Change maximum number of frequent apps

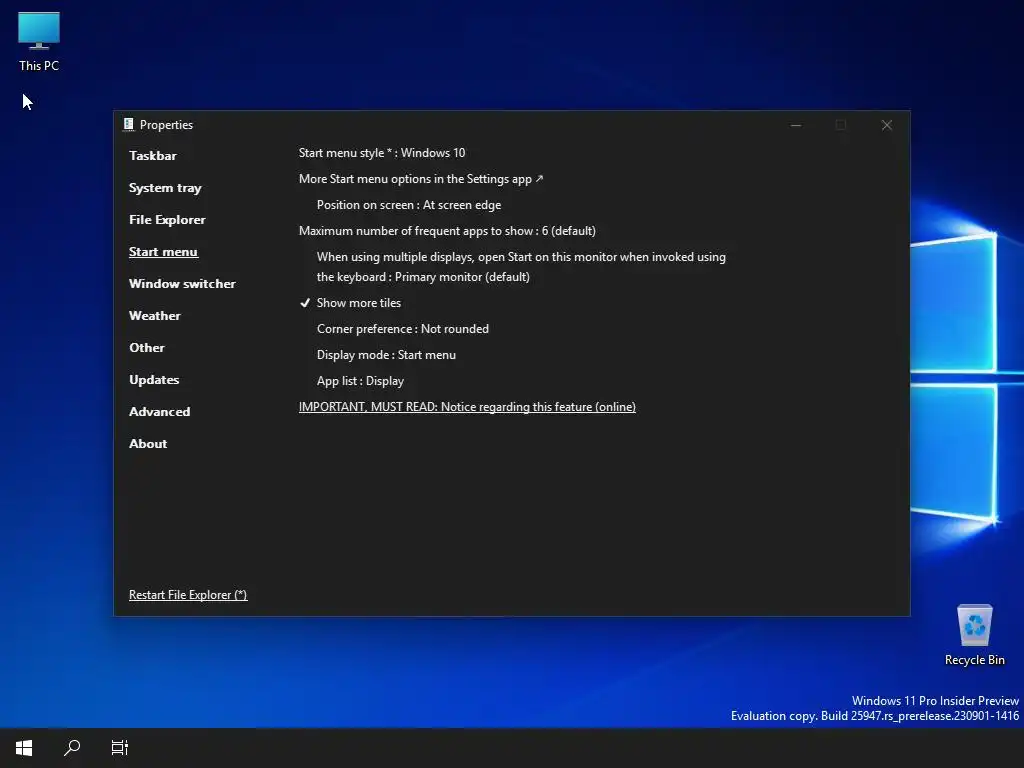point(447,231)
